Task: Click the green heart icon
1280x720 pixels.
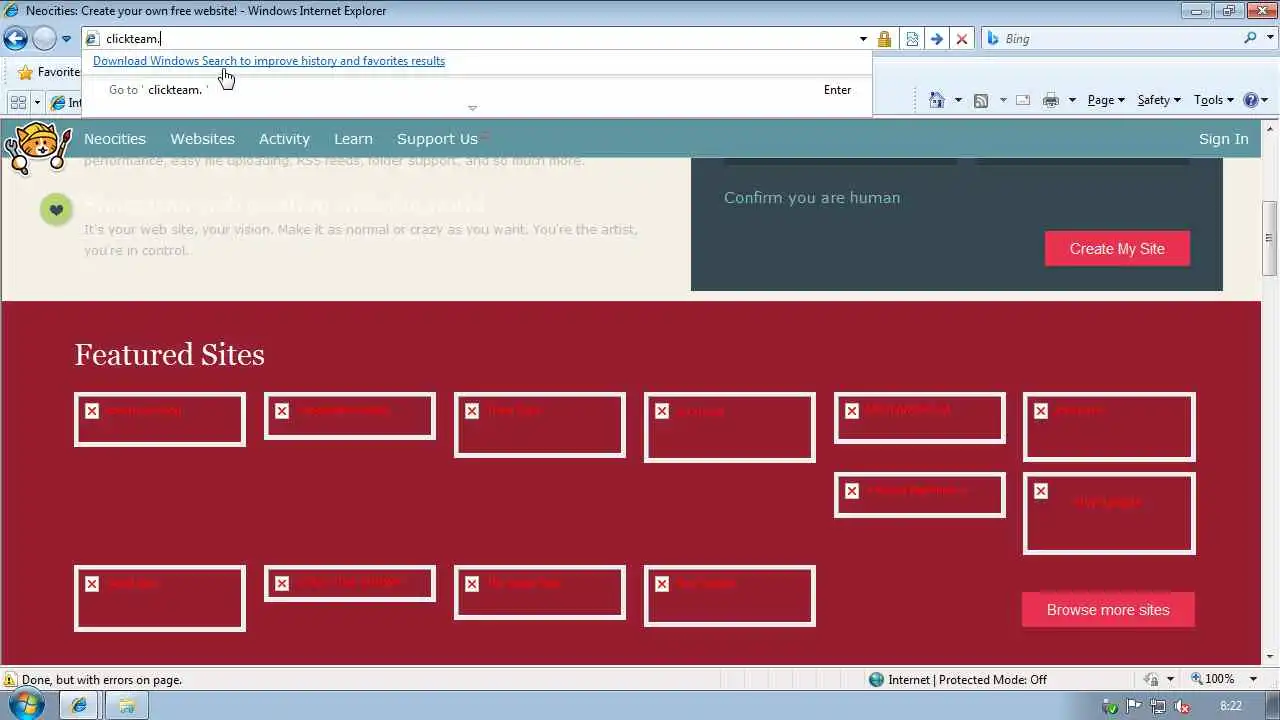Action: point(56,210)
